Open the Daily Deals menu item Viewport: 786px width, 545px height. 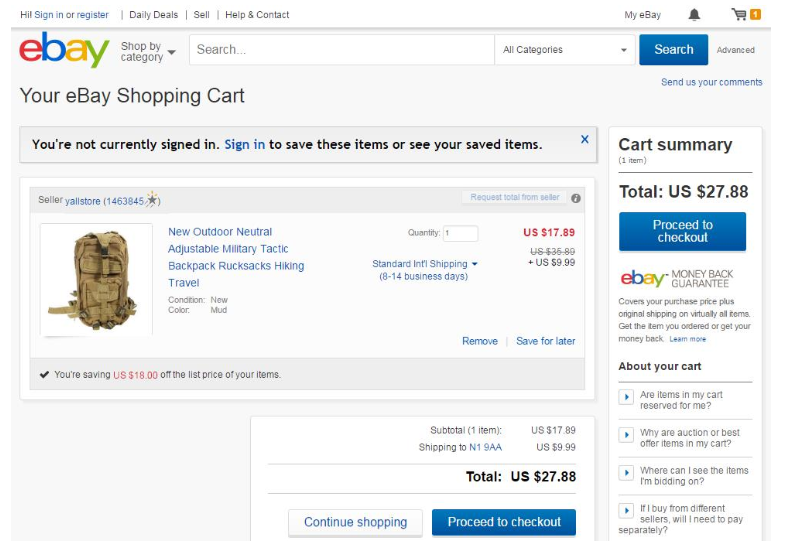coord(153,15)
